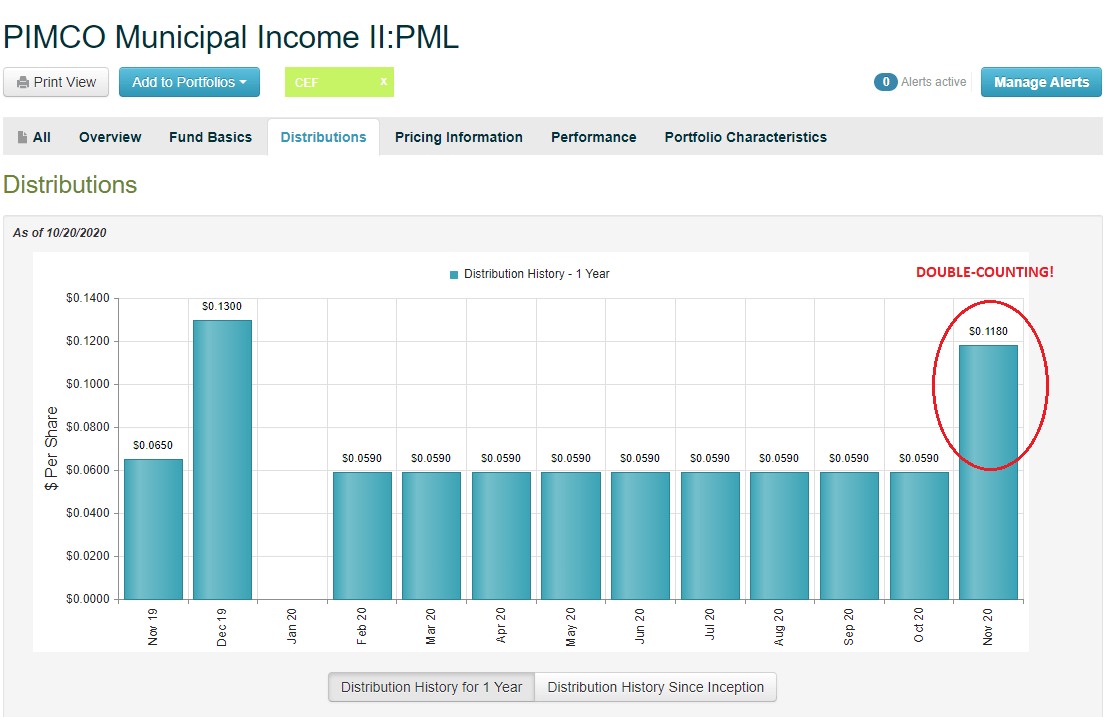Switch to Portfolio Characteristics tab
This screenshot has height=717, width=1114.
(745, 137)
